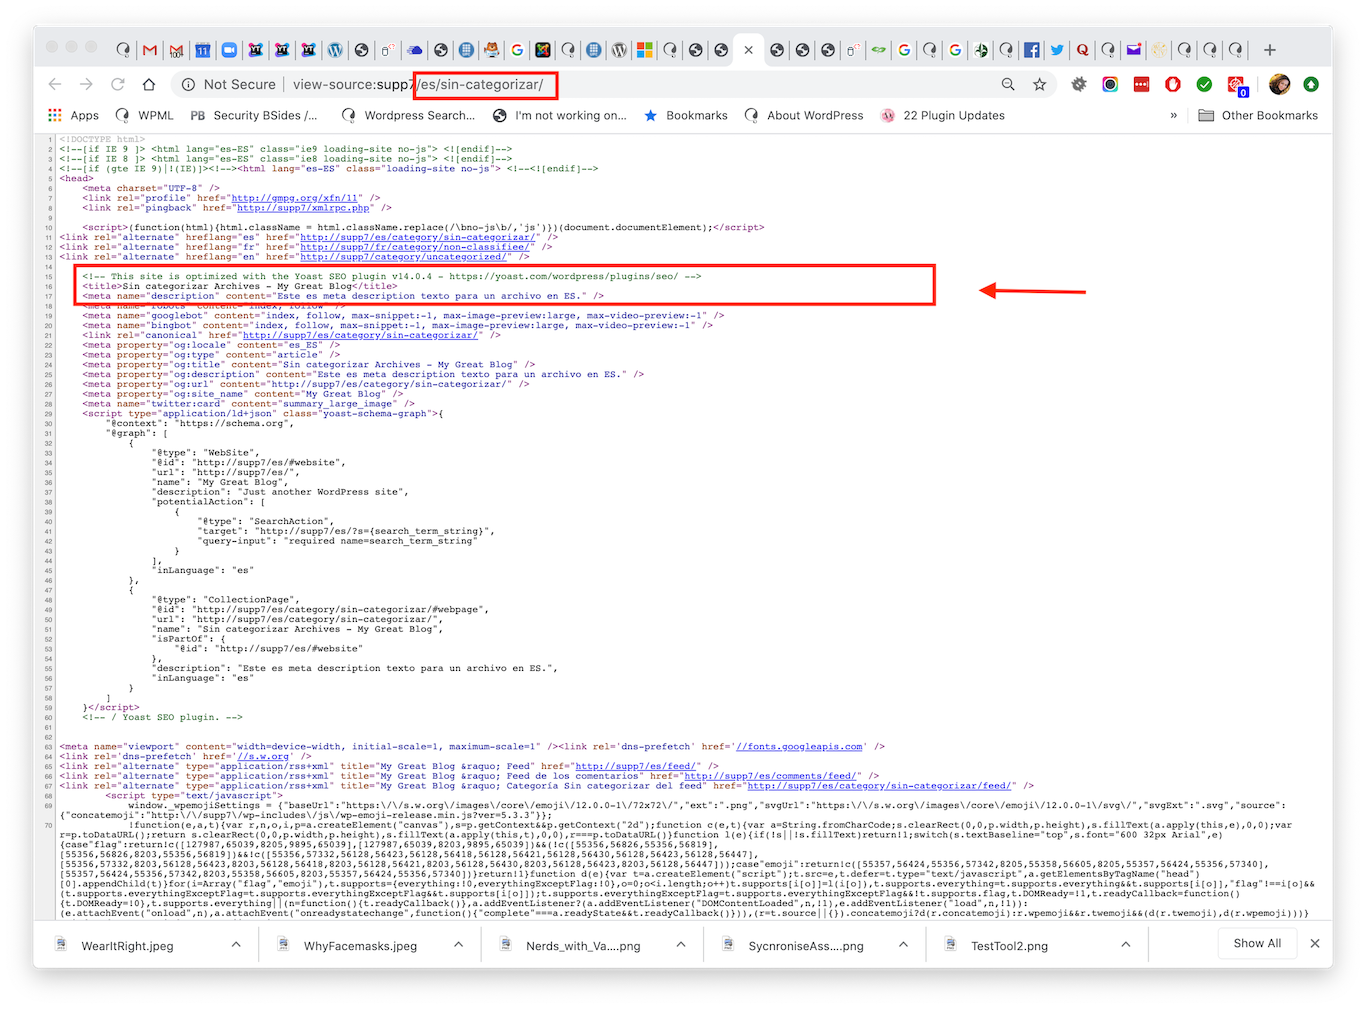
Task: Expand options for TestTool2.png download
Action: pyautogui.click(x=1126, y=945)
